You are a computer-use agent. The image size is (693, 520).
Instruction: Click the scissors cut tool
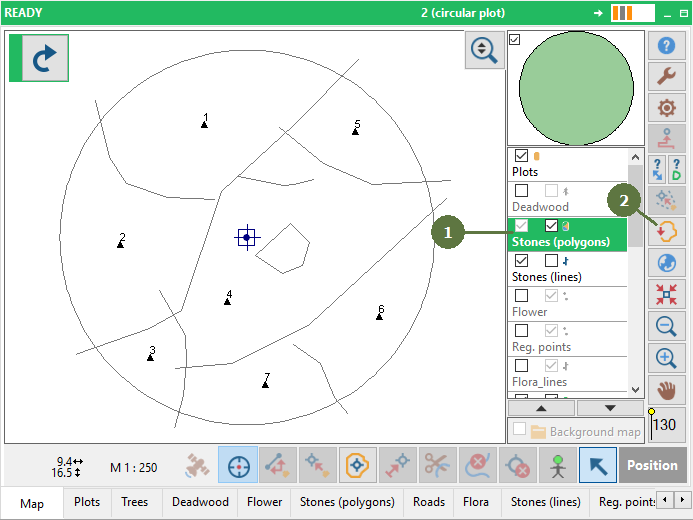pos(438,465)
